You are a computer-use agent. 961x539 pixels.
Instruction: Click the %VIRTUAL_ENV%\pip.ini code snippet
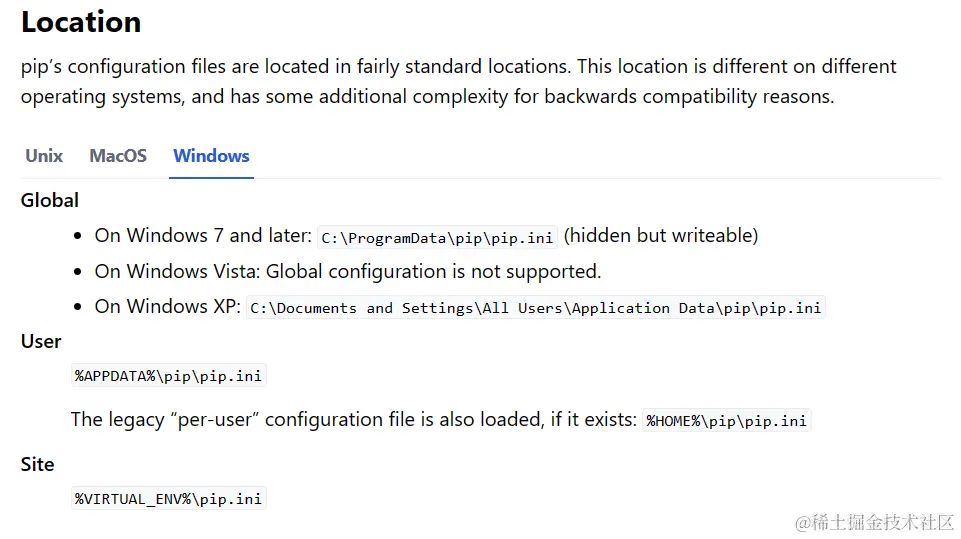point(169,499)
